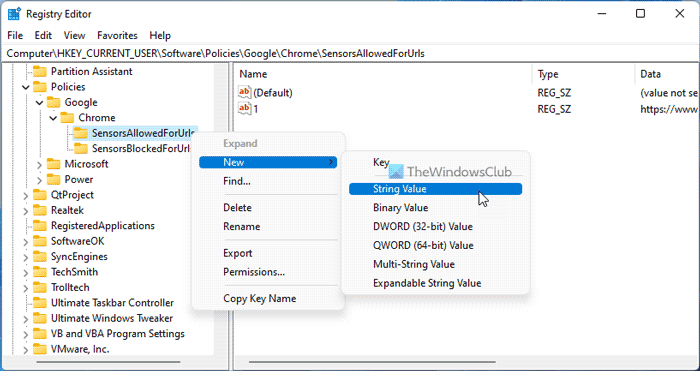700x371 pixels.
Task: Click the Ultimate Taskbar Controller folder icon
Action: click(x=40, y=303)
